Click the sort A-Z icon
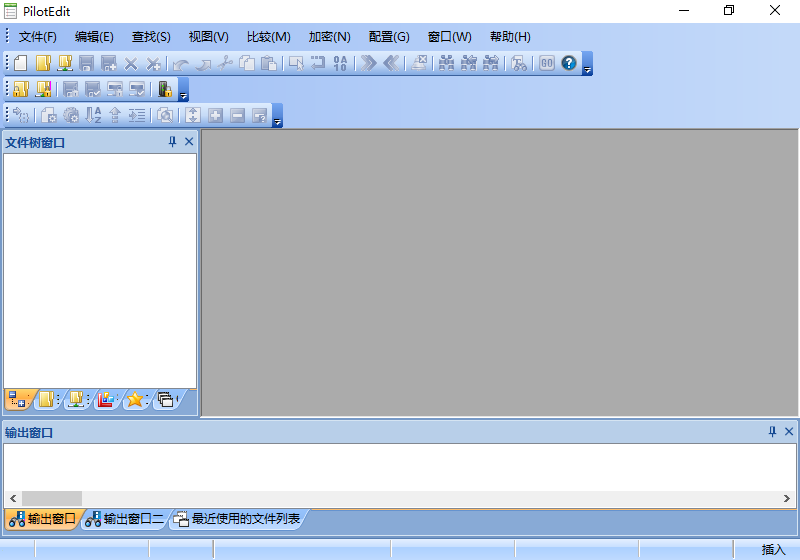This screenshot has height=560, width=800. pos(93,115)
